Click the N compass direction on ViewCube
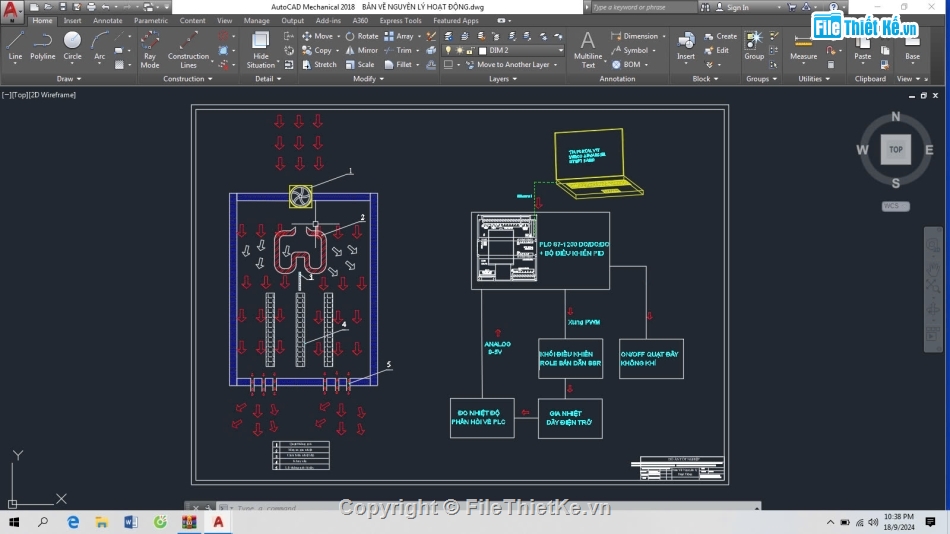This screenshot has width=950, height=534. pyautogui.click(x=895, y=116)
